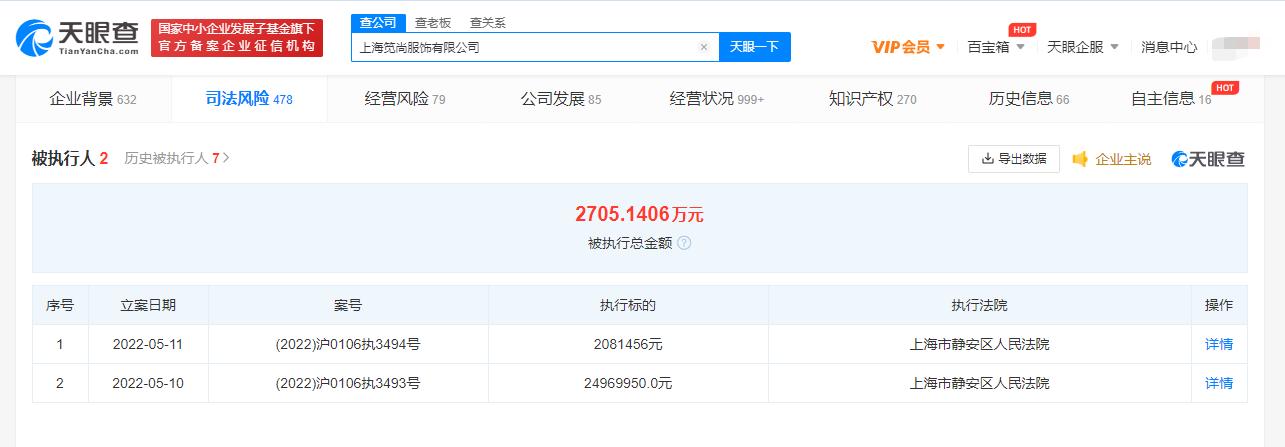The width and height of the screenshot is (1285, 447).
Task: Open the 知识产权 270 tab
Action: pos(873,99)
